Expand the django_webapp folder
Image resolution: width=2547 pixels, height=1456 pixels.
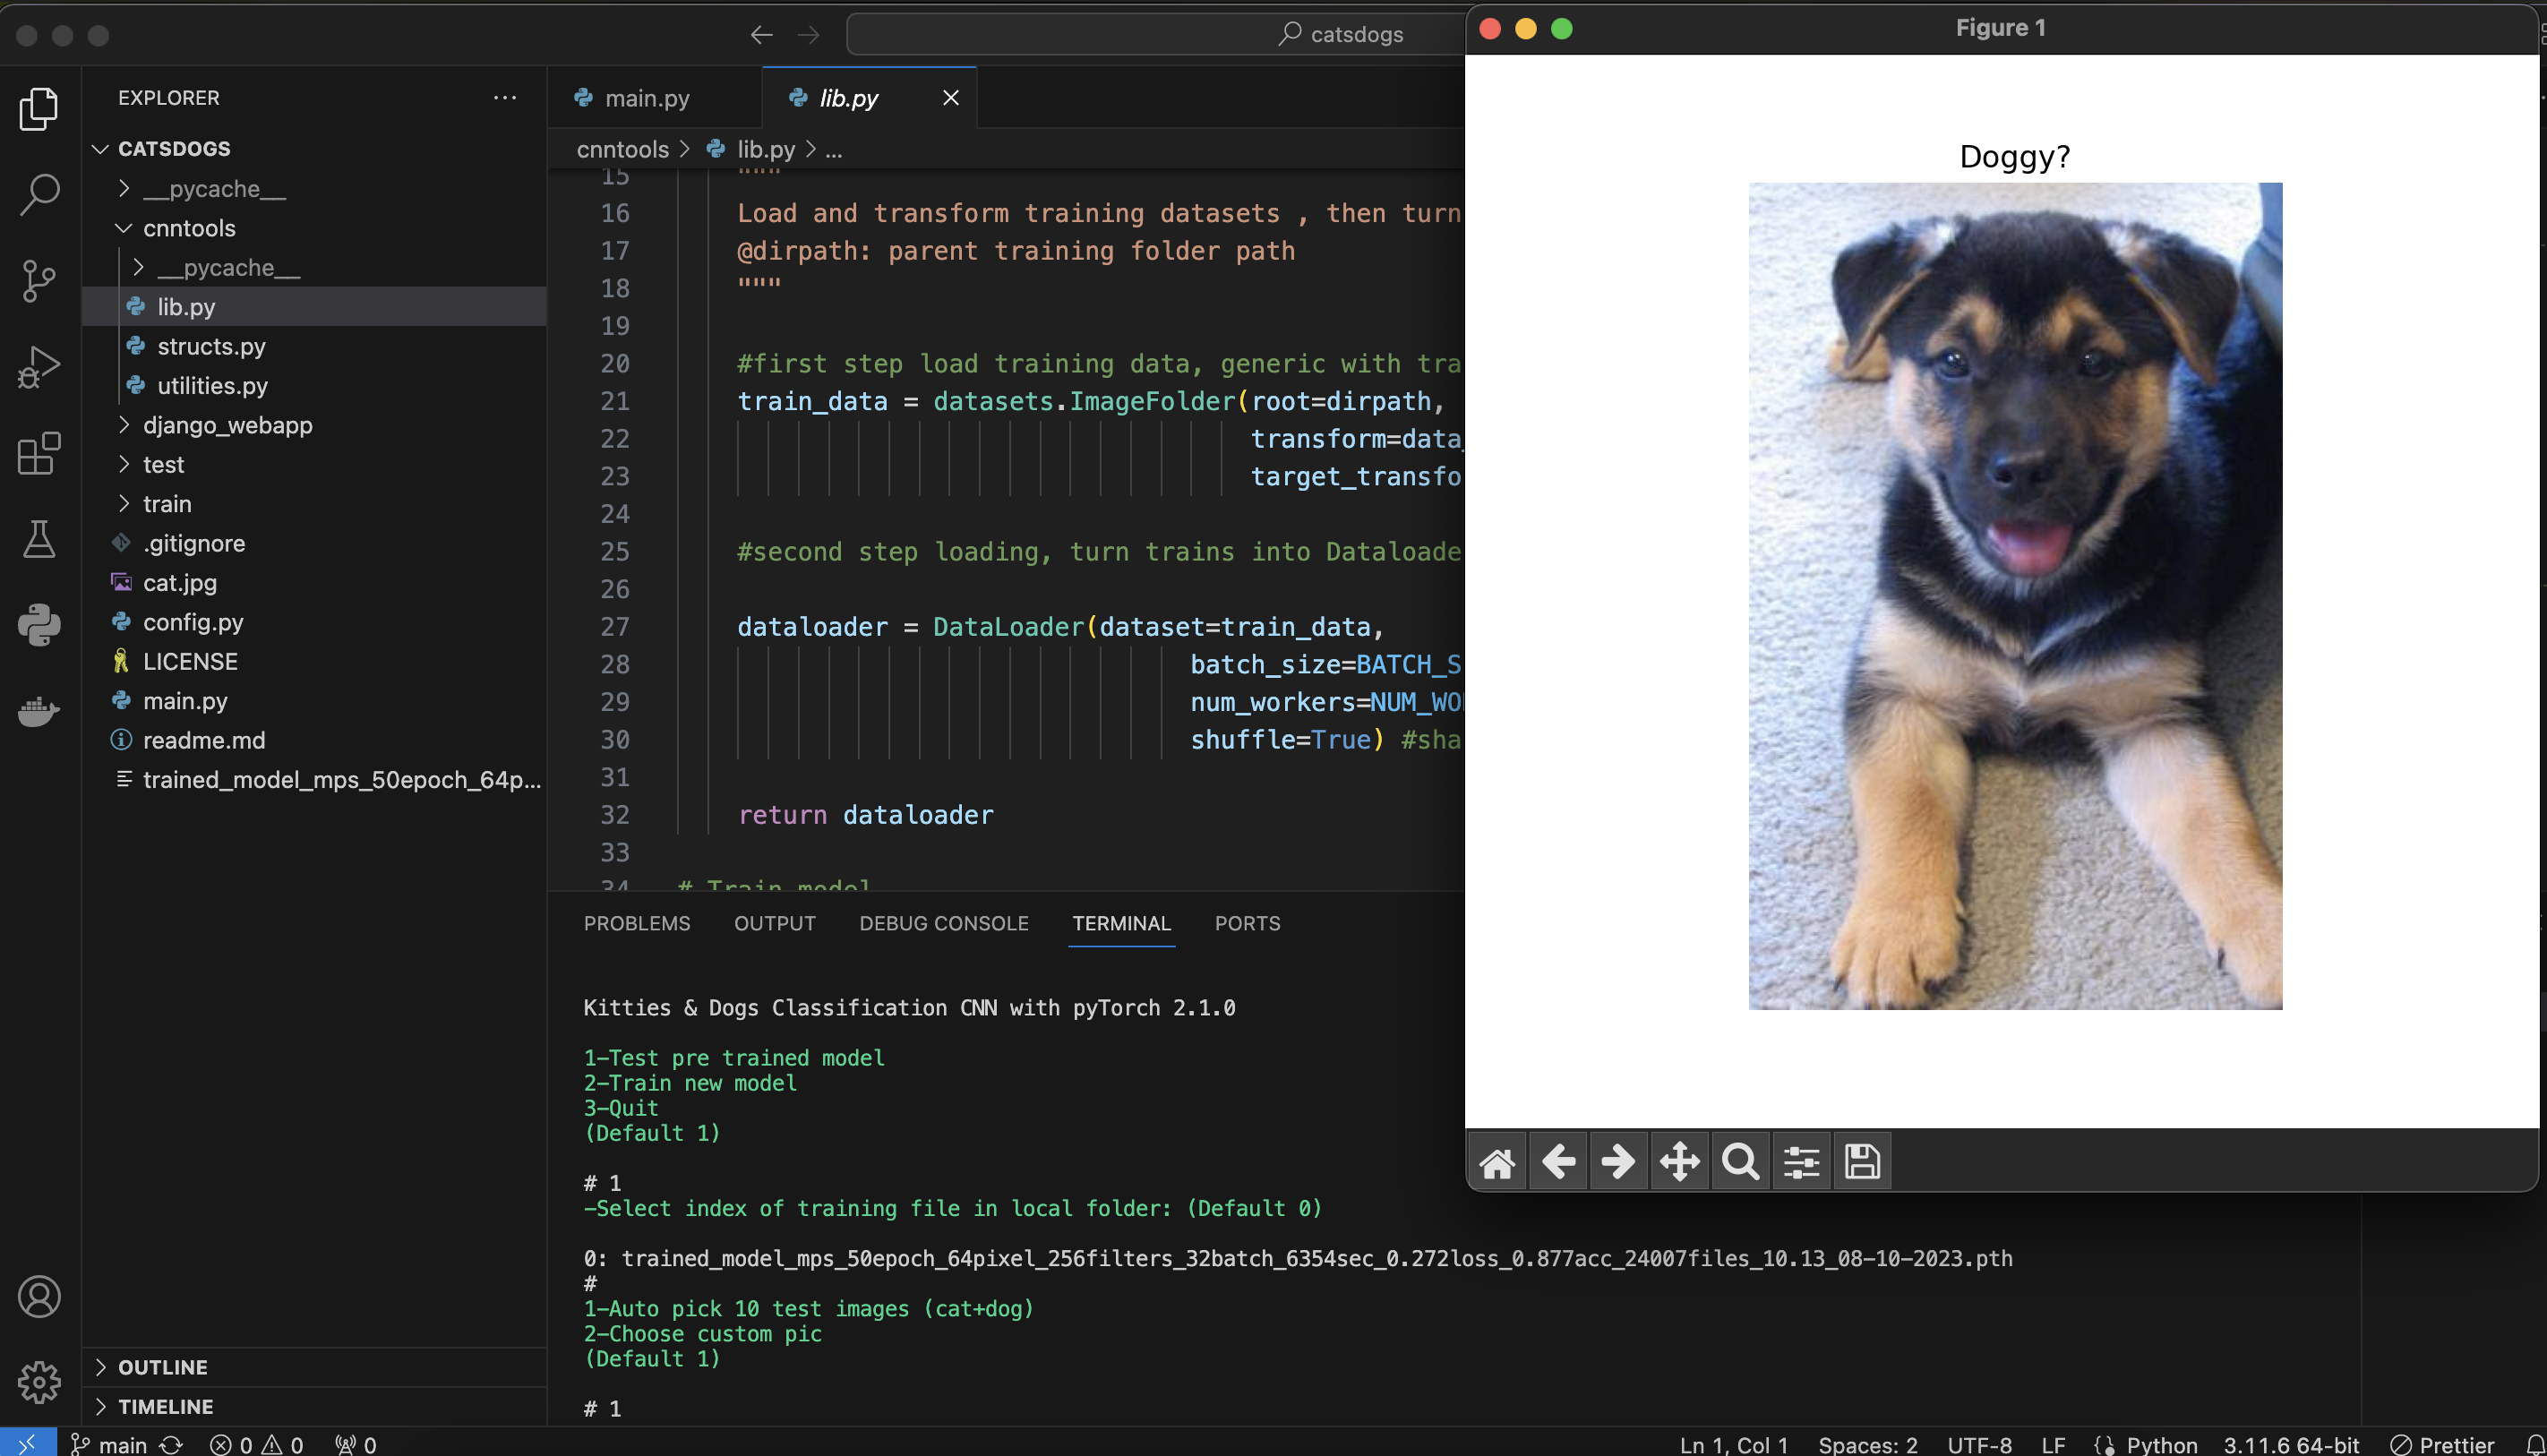(227, 425)
